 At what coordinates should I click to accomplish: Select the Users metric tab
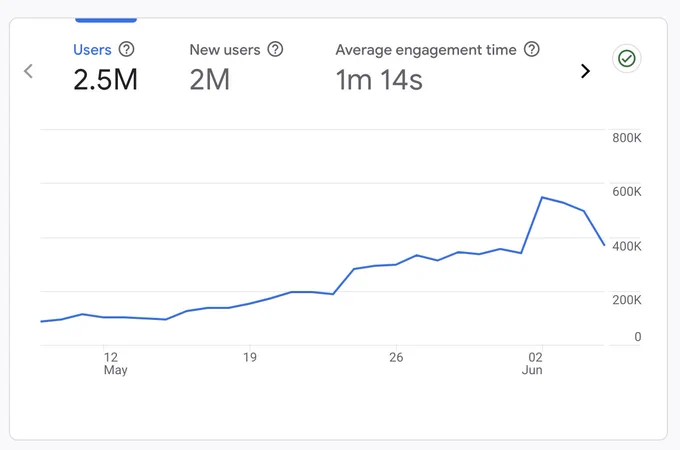point(92,50)
